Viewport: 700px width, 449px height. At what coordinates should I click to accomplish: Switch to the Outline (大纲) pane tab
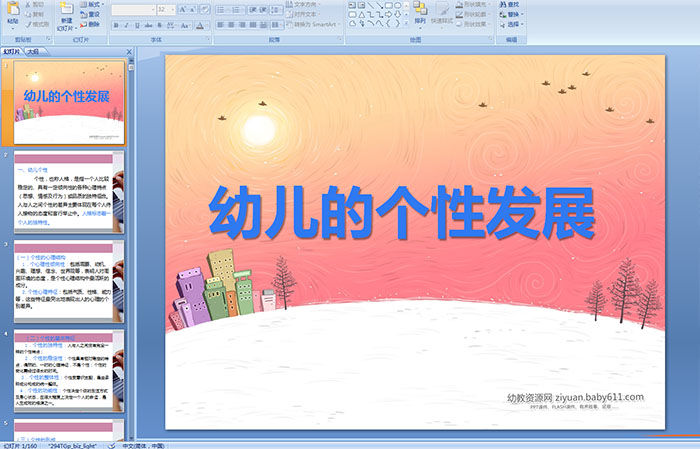click(x=34, y=52)
